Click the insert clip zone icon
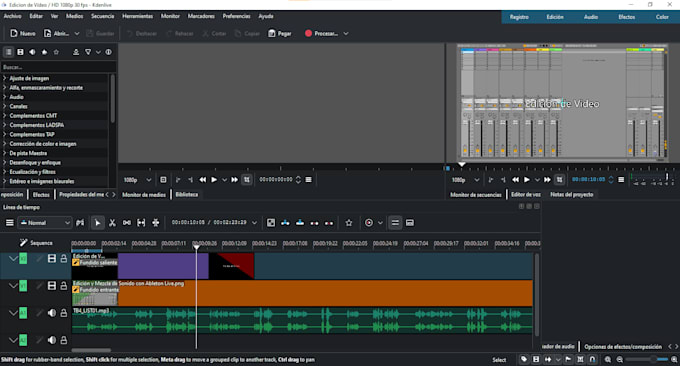The image size is (680, 366). (x=285, y=223)
